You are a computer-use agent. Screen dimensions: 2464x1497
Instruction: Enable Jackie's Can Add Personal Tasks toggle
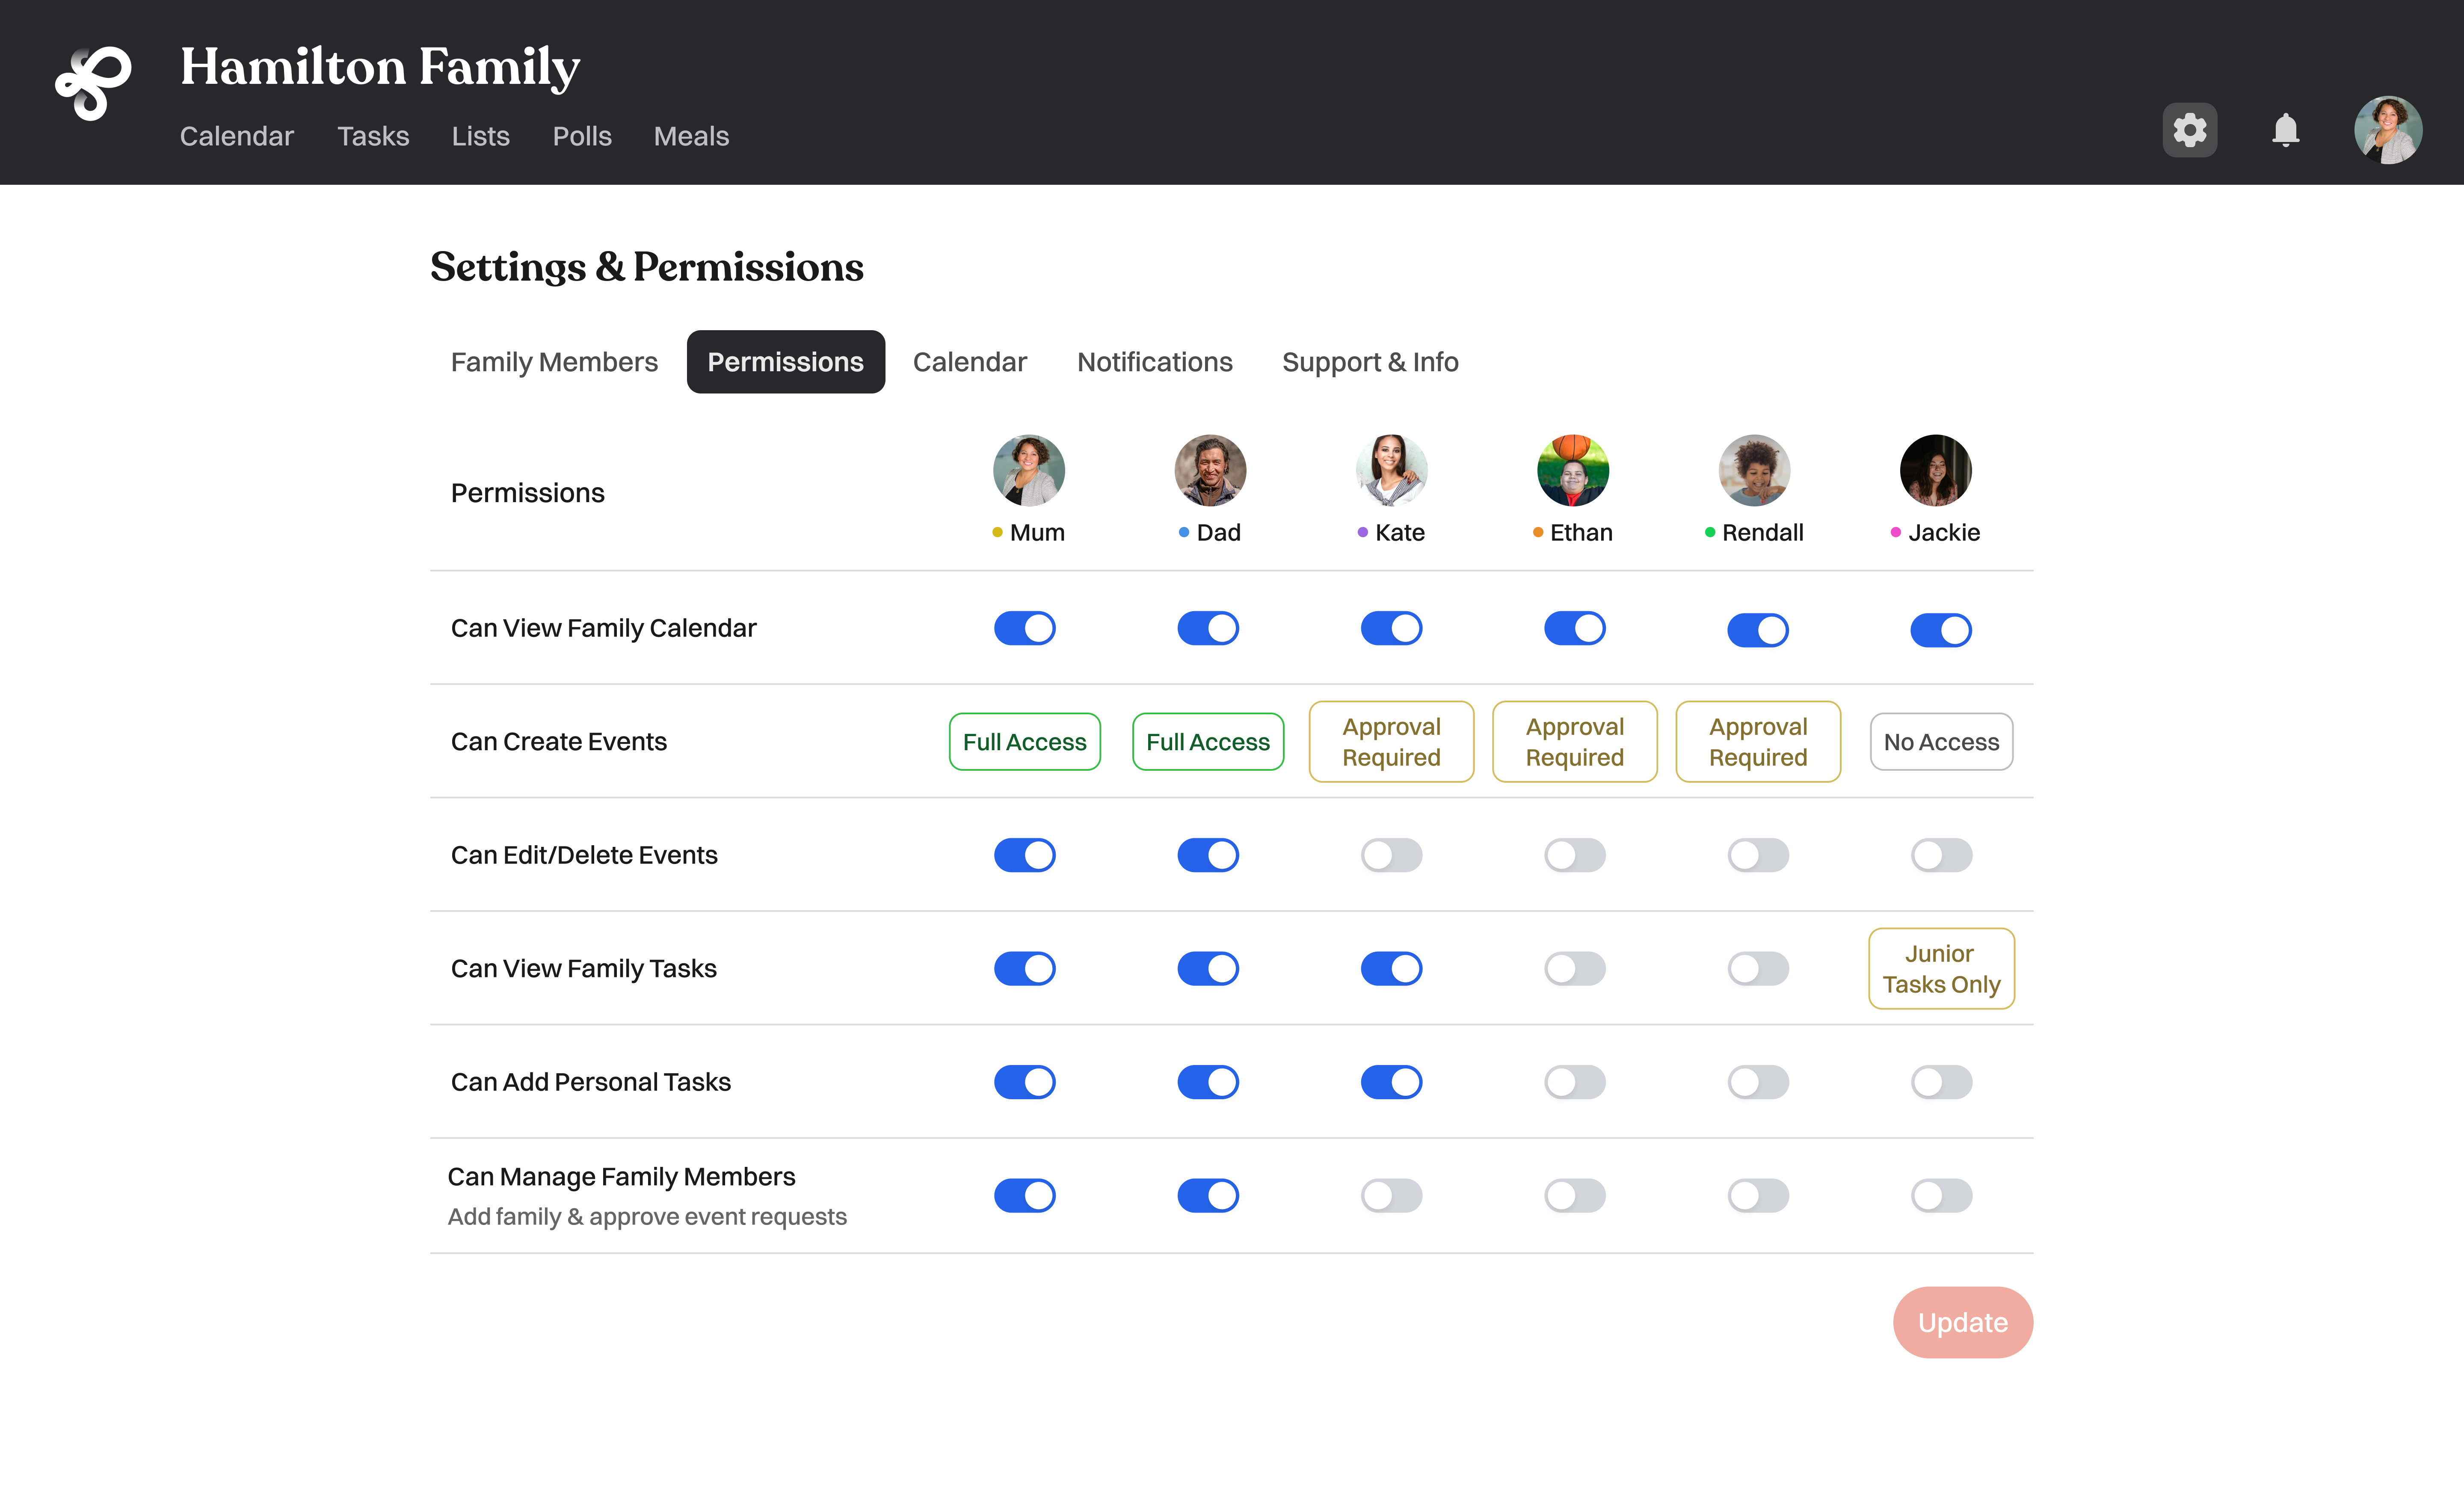1941,1082
